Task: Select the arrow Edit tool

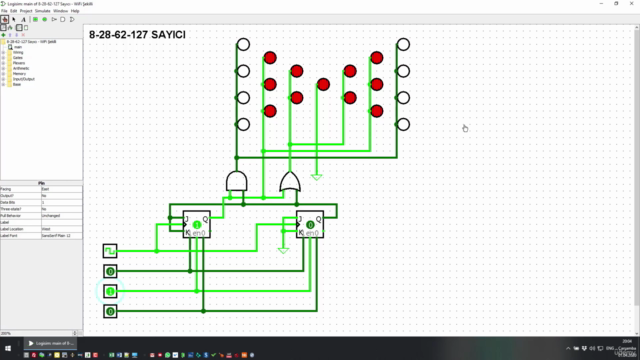Action: tap(14, 19)
